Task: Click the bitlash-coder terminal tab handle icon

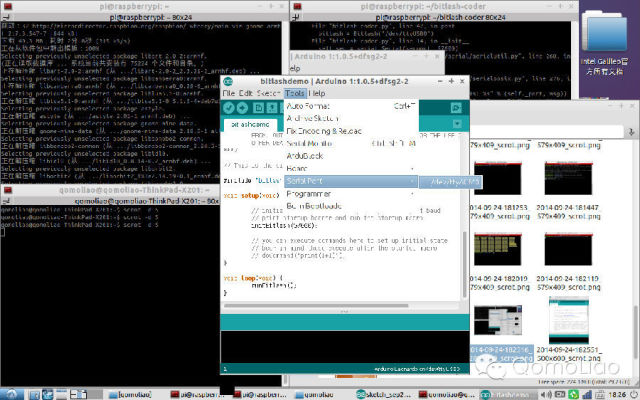Action: (x=297, y=17)
